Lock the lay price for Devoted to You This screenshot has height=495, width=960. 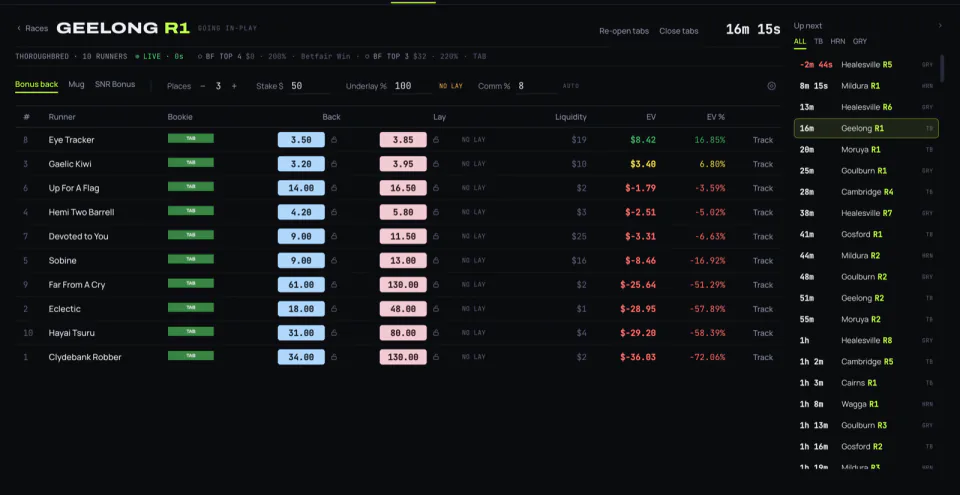tap(435, 236)
